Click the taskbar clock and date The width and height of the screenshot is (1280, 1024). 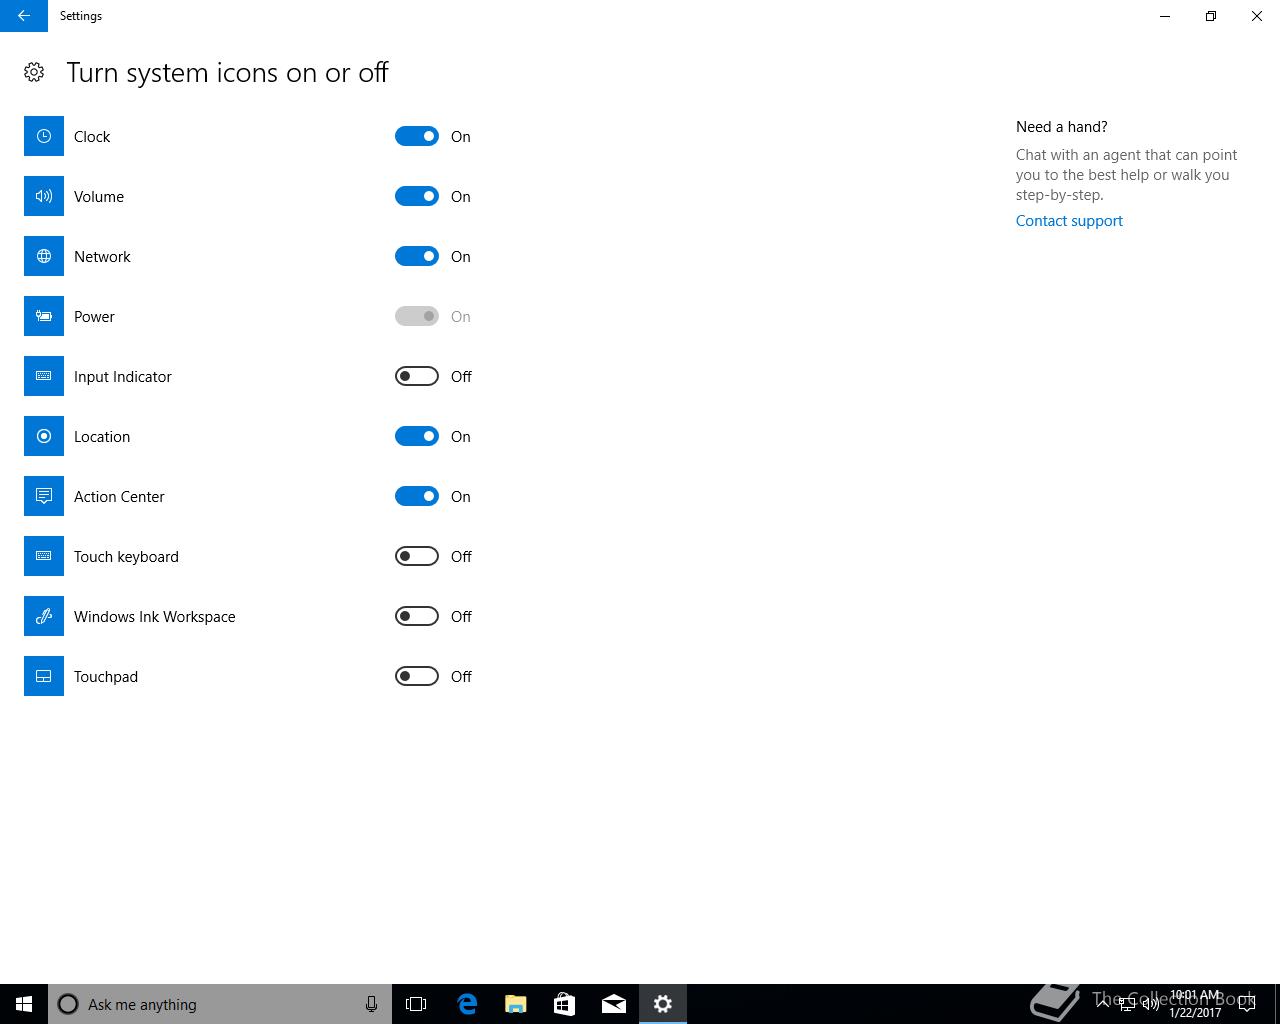tap(1195, 1004)
